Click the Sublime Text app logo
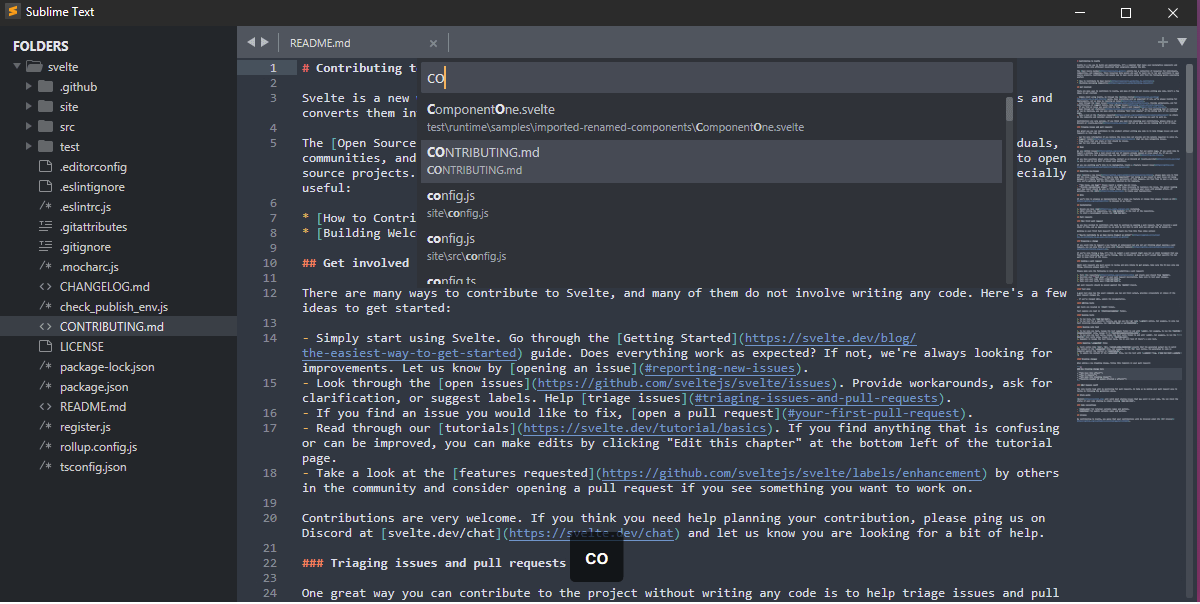1200x604 pixels. [x=13, y=13]
